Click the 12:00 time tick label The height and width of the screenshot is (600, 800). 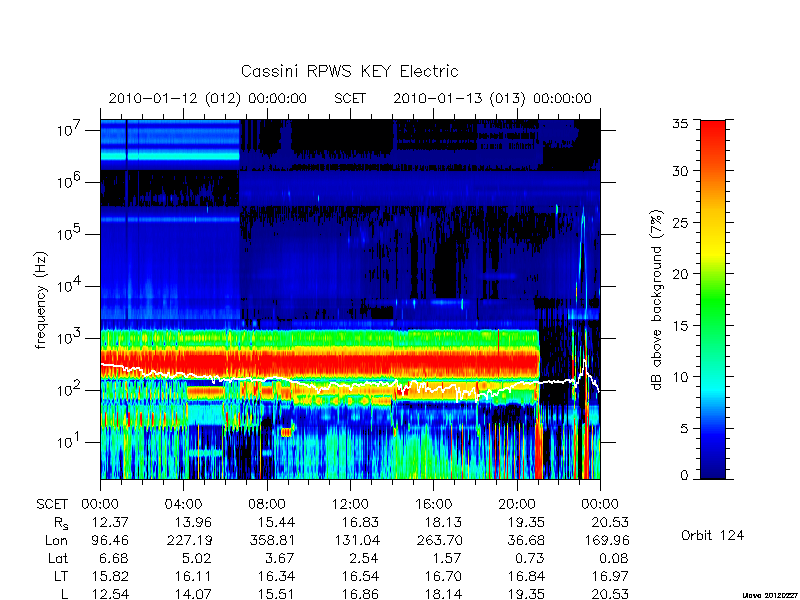coord(350,505)
